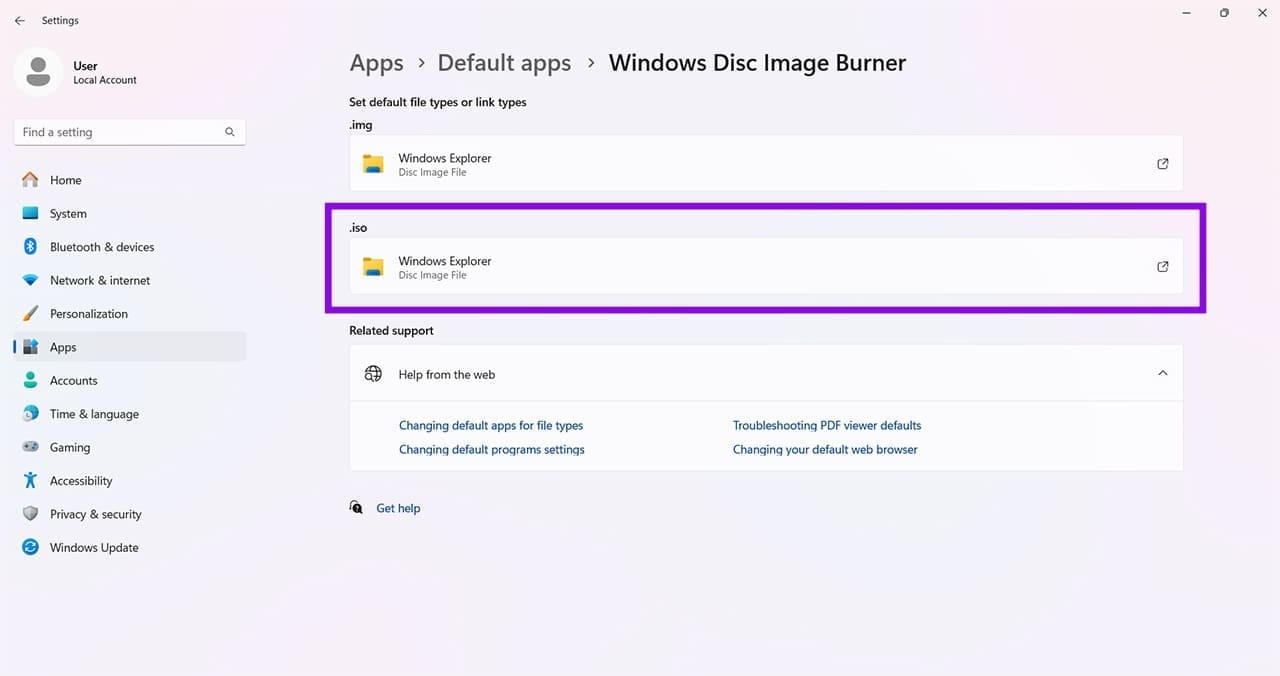This screenshot has height=676, width=1280.
Task: Click the back arrow in Settings
Action: point(20,20)
